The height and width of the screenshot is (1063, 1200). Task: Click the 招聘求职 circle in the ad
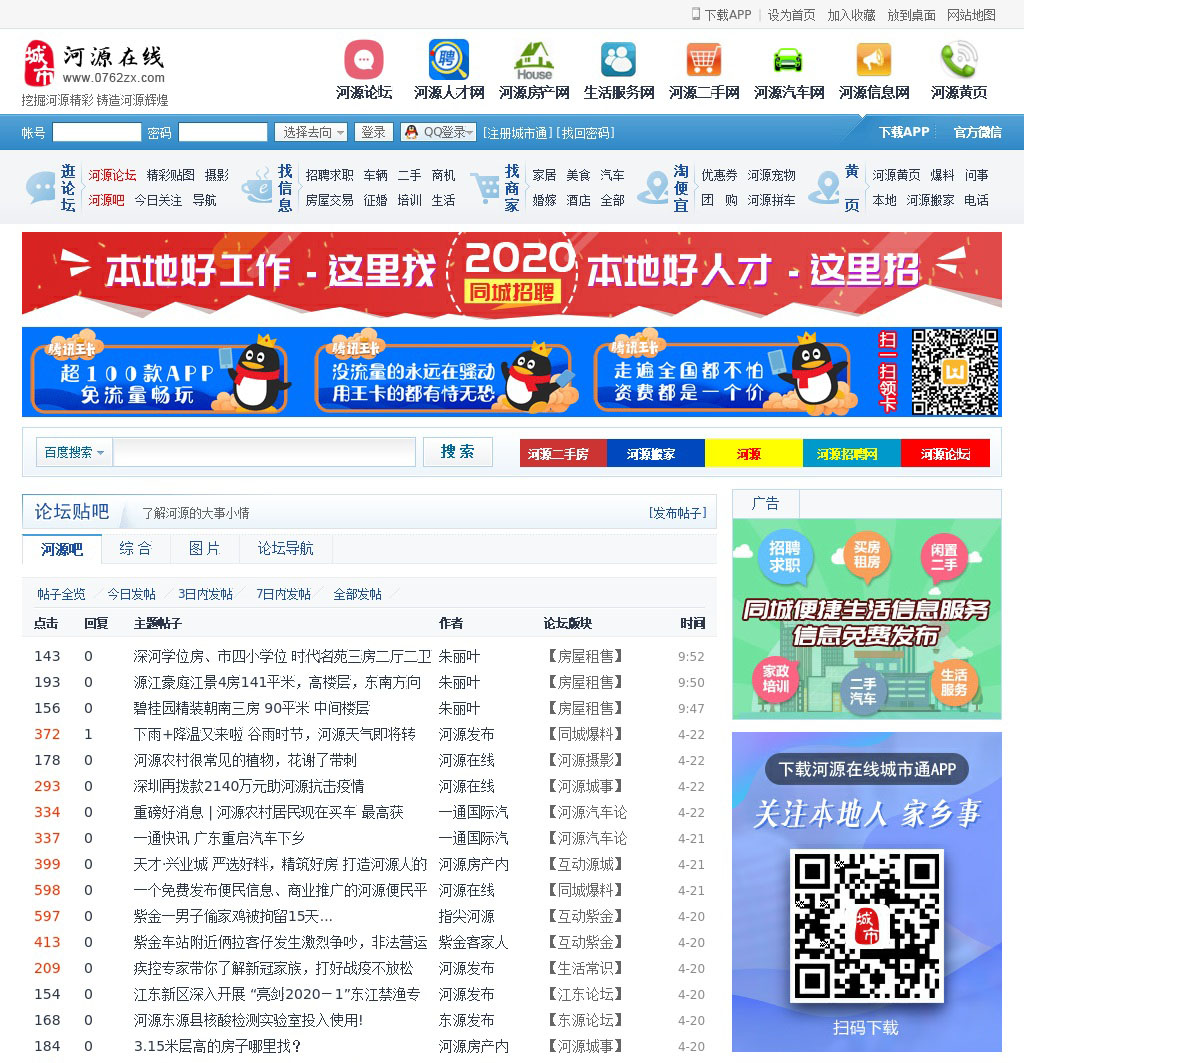coord(785,557)
